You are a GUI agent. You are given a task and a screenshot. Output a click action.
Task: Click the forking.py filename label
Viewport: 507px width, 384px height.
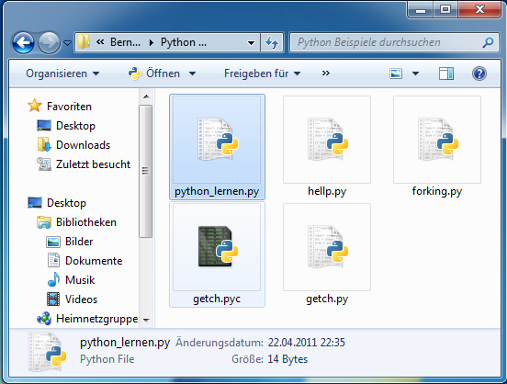[437, 191]
